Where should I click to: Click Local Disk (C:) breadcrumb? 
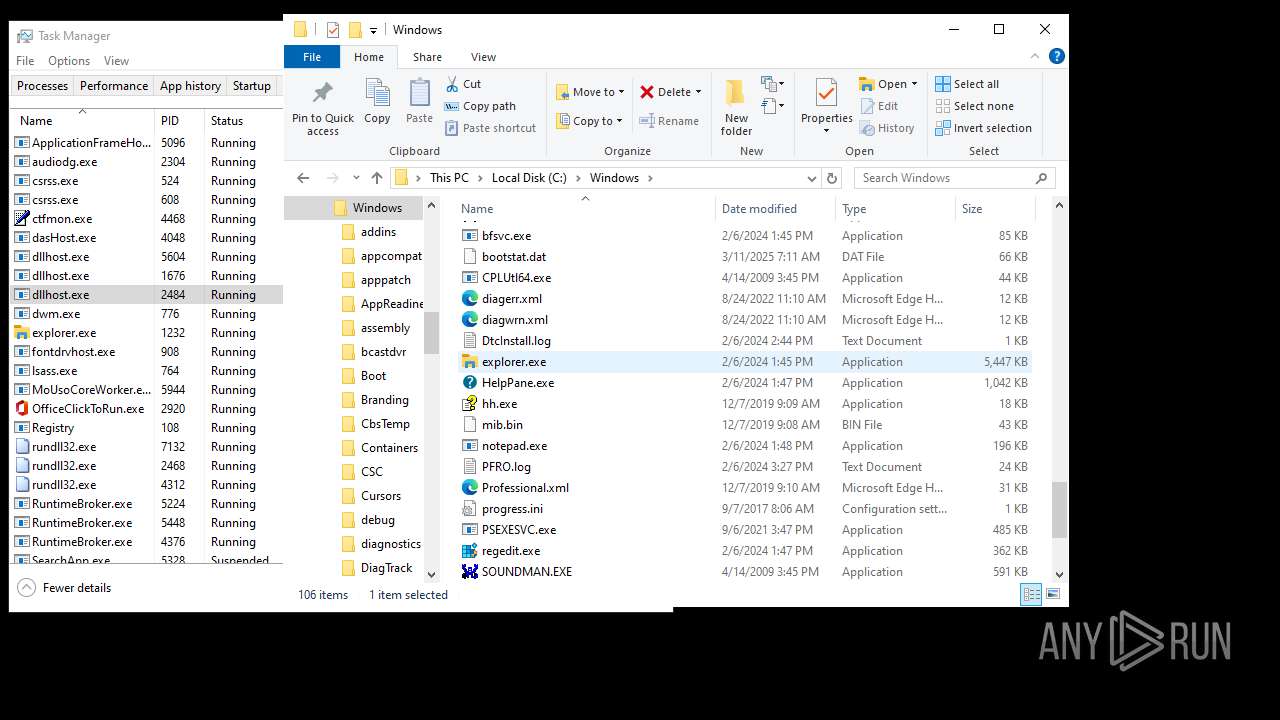click(x=529, y=178)
